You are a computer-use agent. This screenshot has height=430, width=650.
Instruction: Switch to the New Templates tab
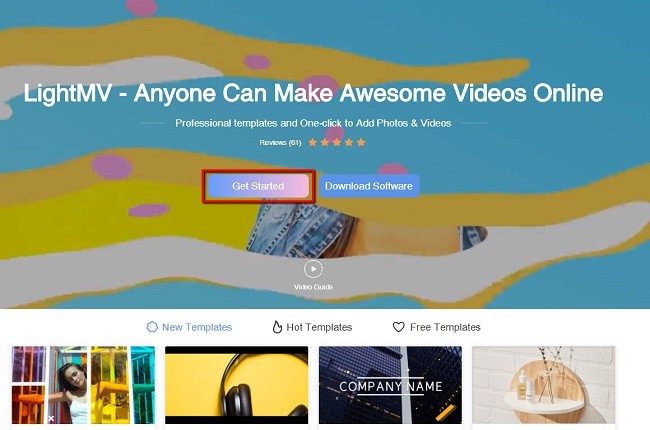tap(189, 327)
